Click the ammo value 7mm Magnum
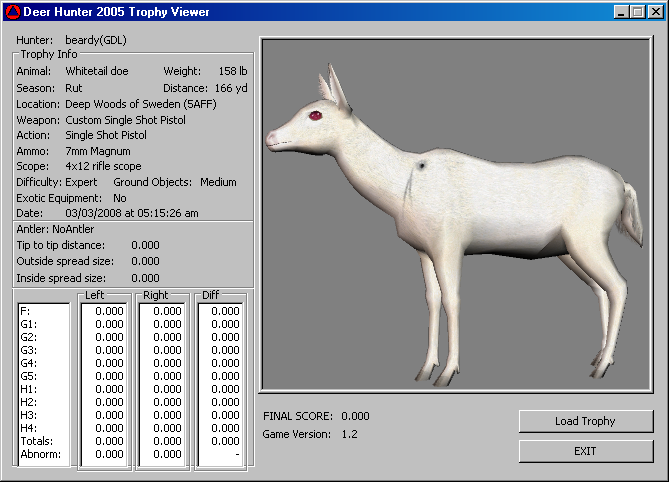This screenshot has width=669, height=482. point(98,151)
